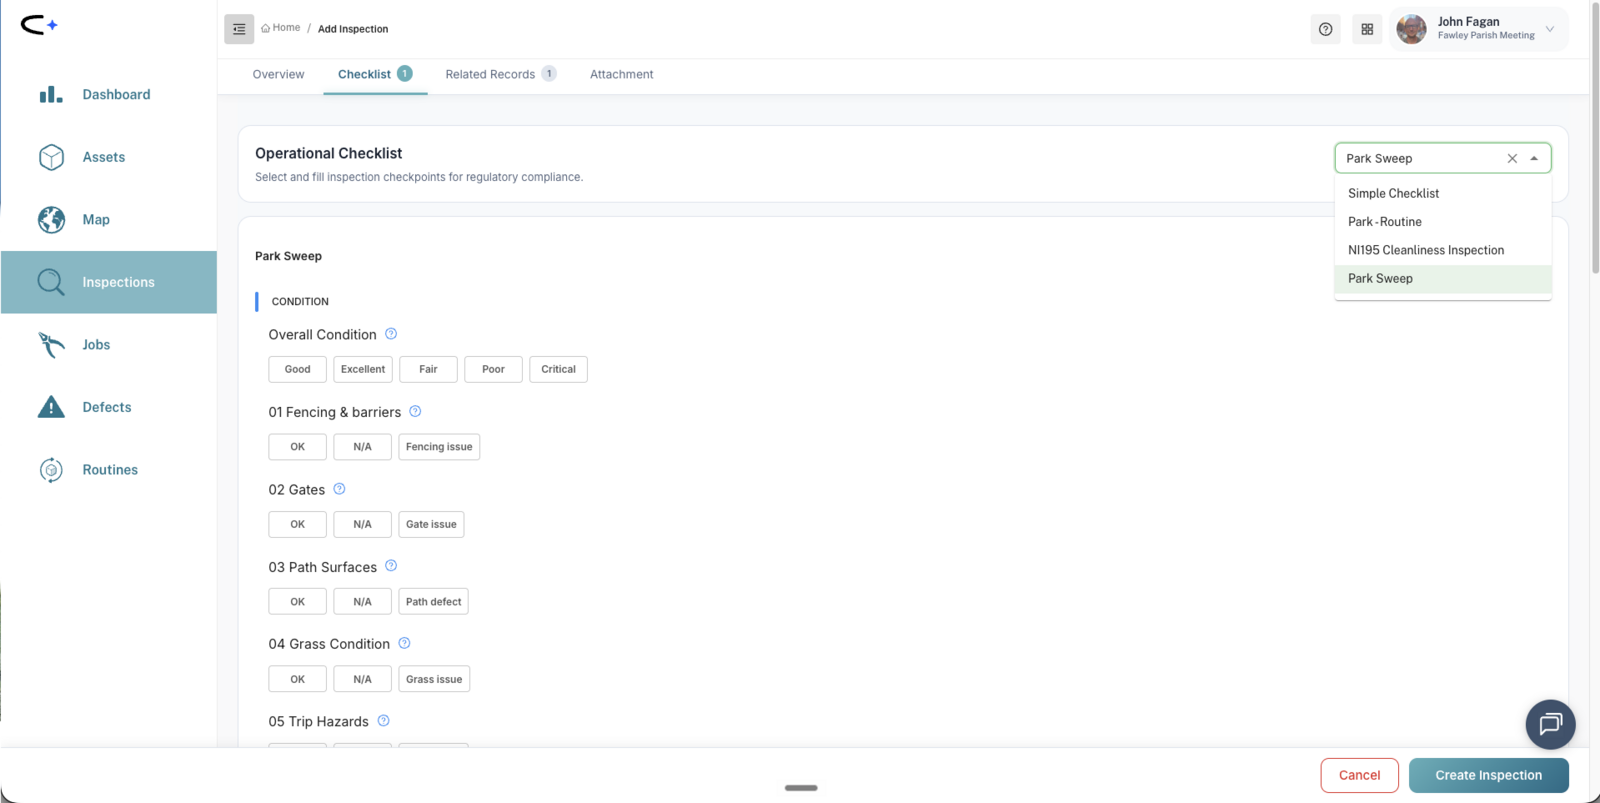The image size is (1600, 803).
Task: Set 02 Gates to N/A
Action: pyautogui.click(x=362, y=524)
